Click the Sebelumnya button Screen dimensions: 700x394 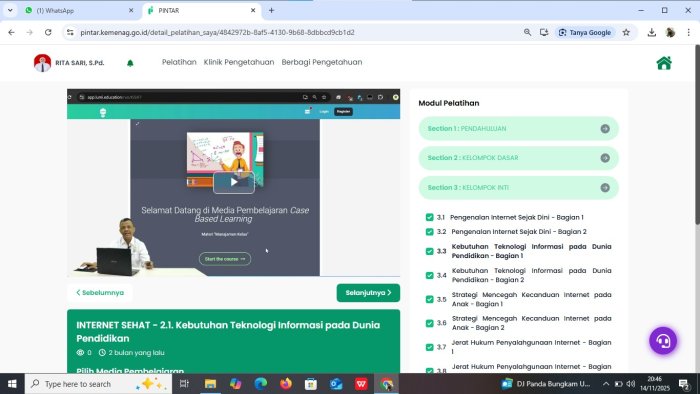tap(100, 293)
